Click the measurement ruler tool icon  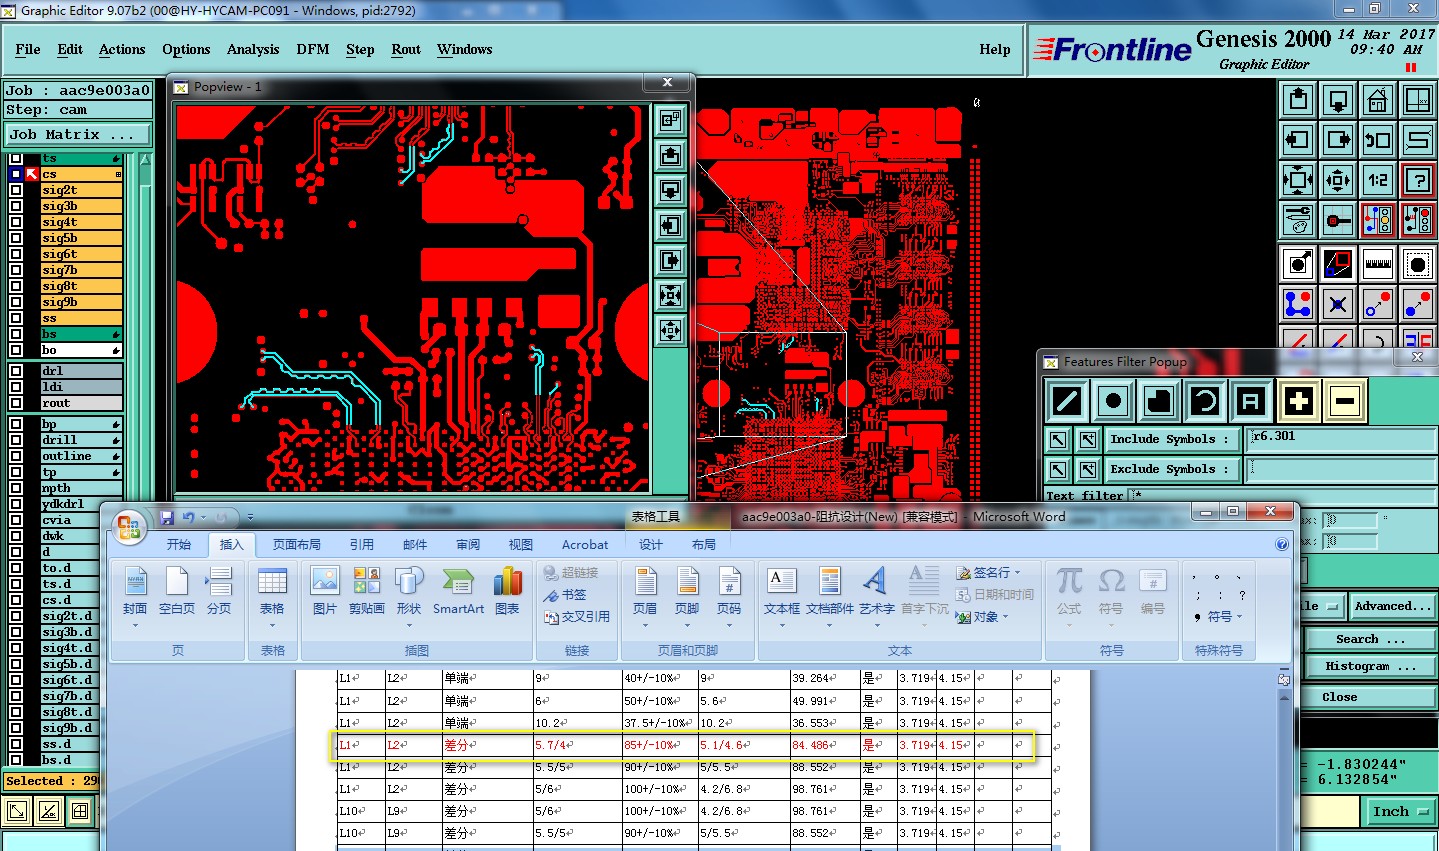(x=1378, y=265)
